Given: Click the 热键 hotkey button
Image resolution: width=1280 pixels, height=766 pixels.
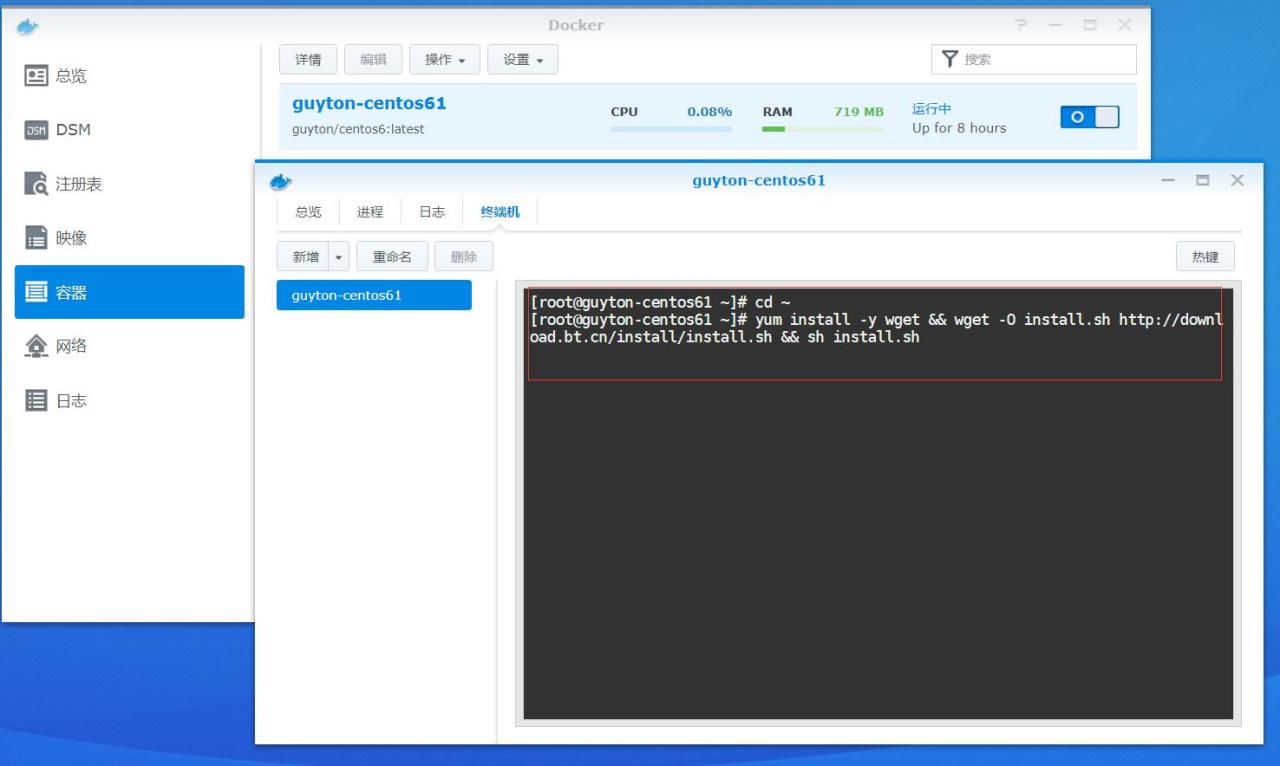Looking at the screenshot, I should coord(1205,257).
